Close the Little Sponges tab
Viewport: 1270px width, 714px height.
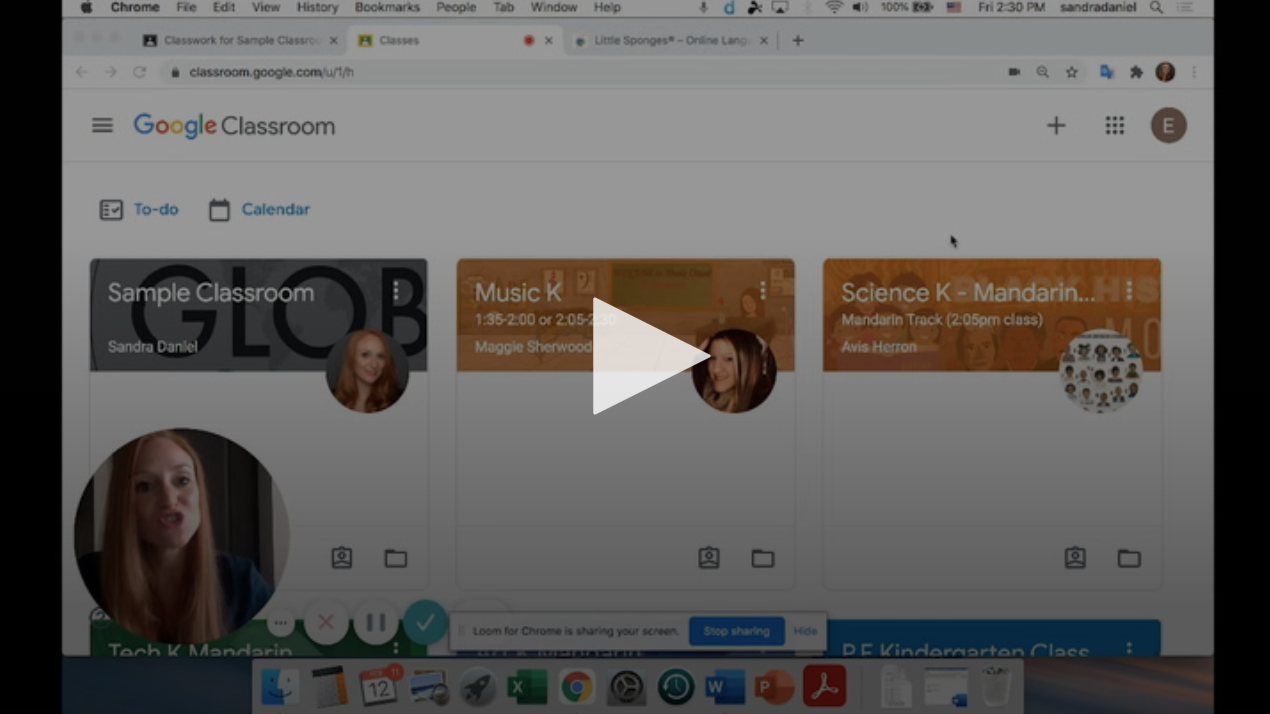(764, 41)
